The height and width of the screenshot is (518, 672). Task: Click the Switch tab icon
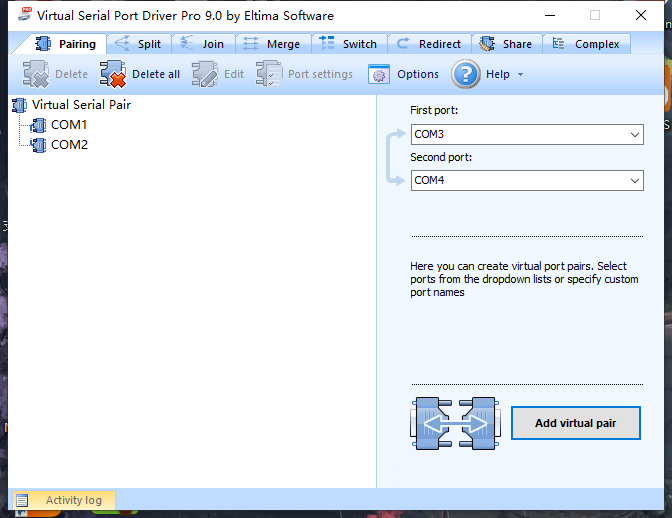[x=327, y=43]
